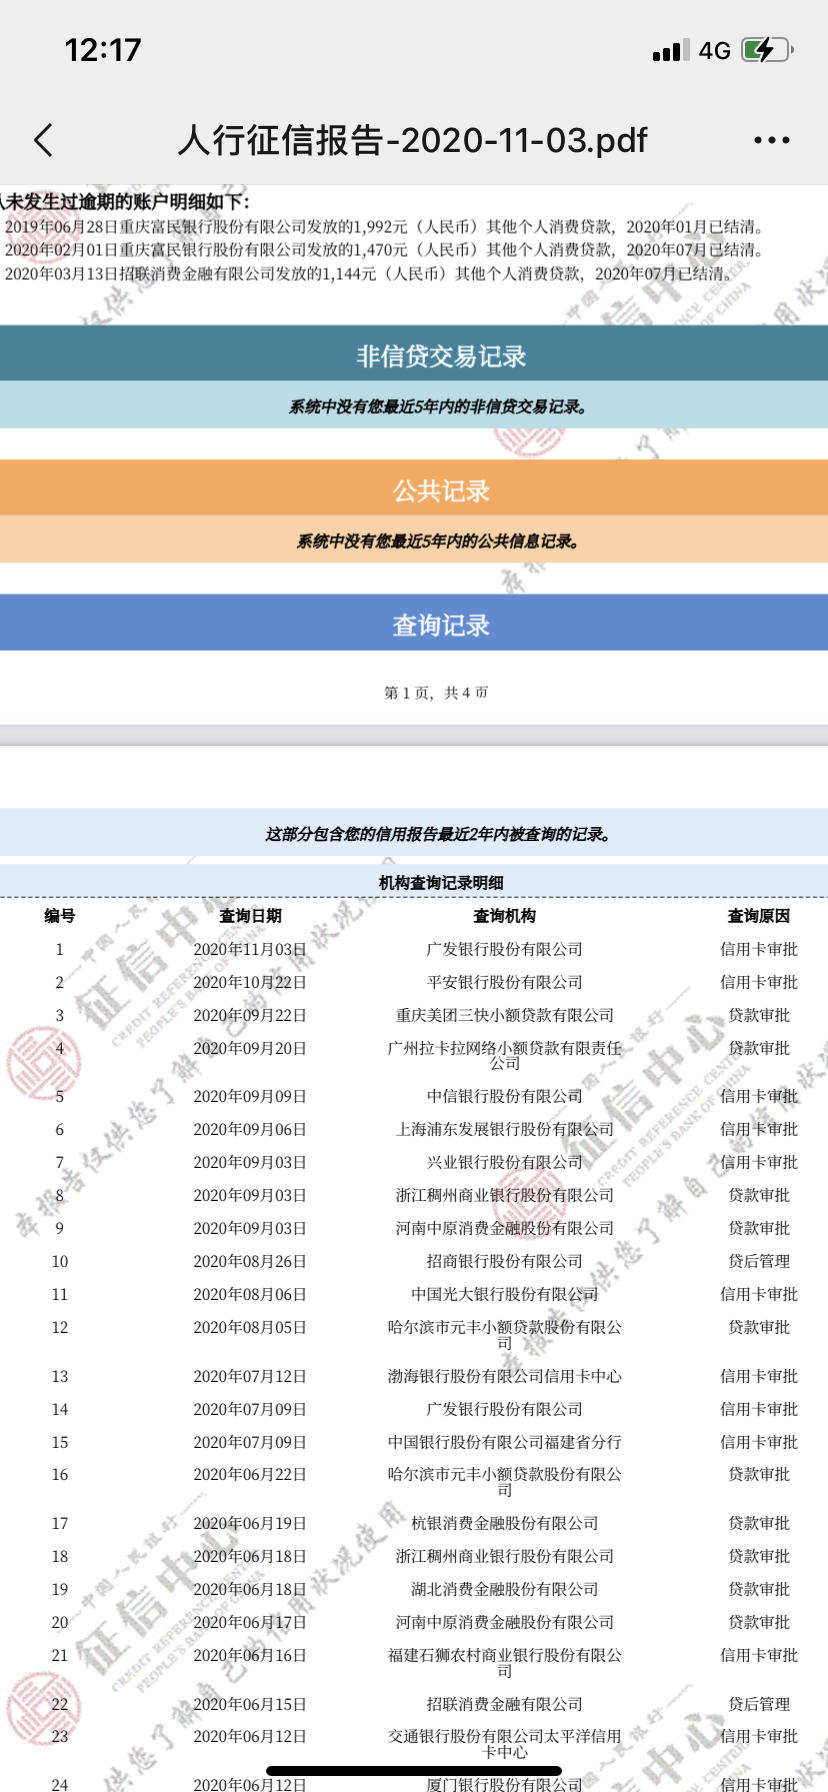Tap 招联消费金融有限公司 in row 22
This screenshot has height=1792, width=828.
tap(505, 1704)
